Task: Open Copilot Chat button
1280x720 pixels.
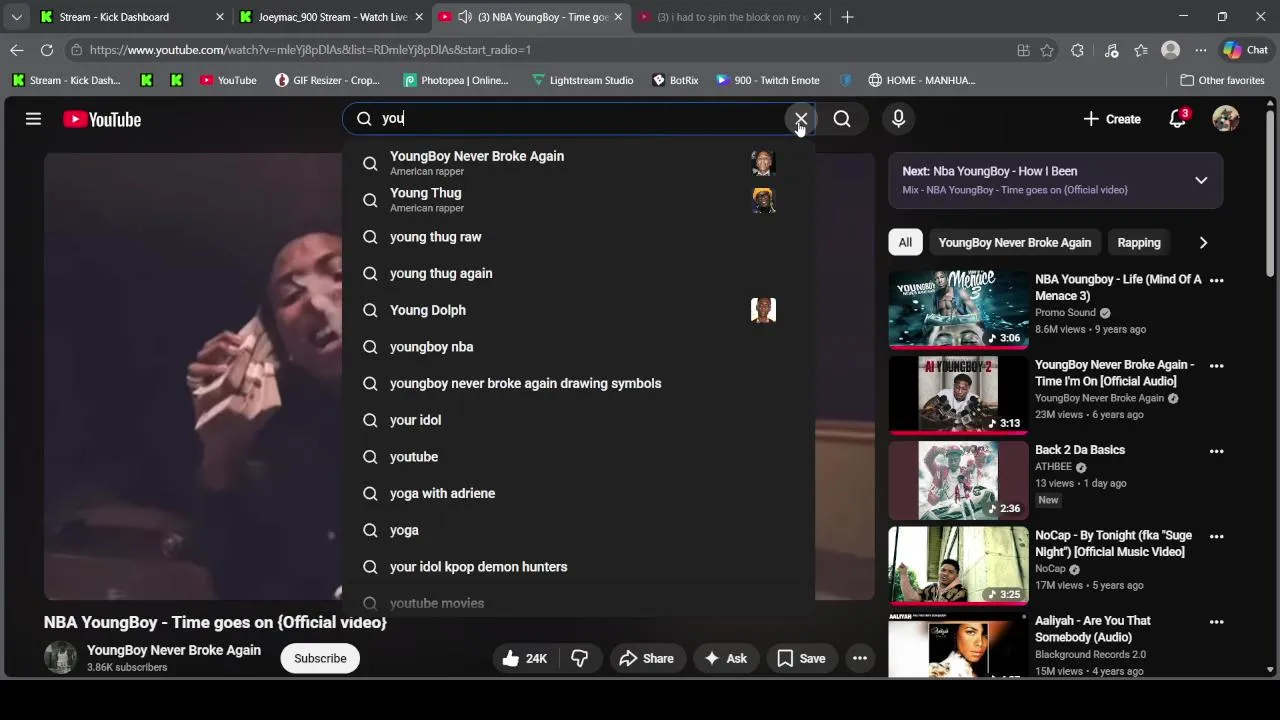Action: 1246,50
